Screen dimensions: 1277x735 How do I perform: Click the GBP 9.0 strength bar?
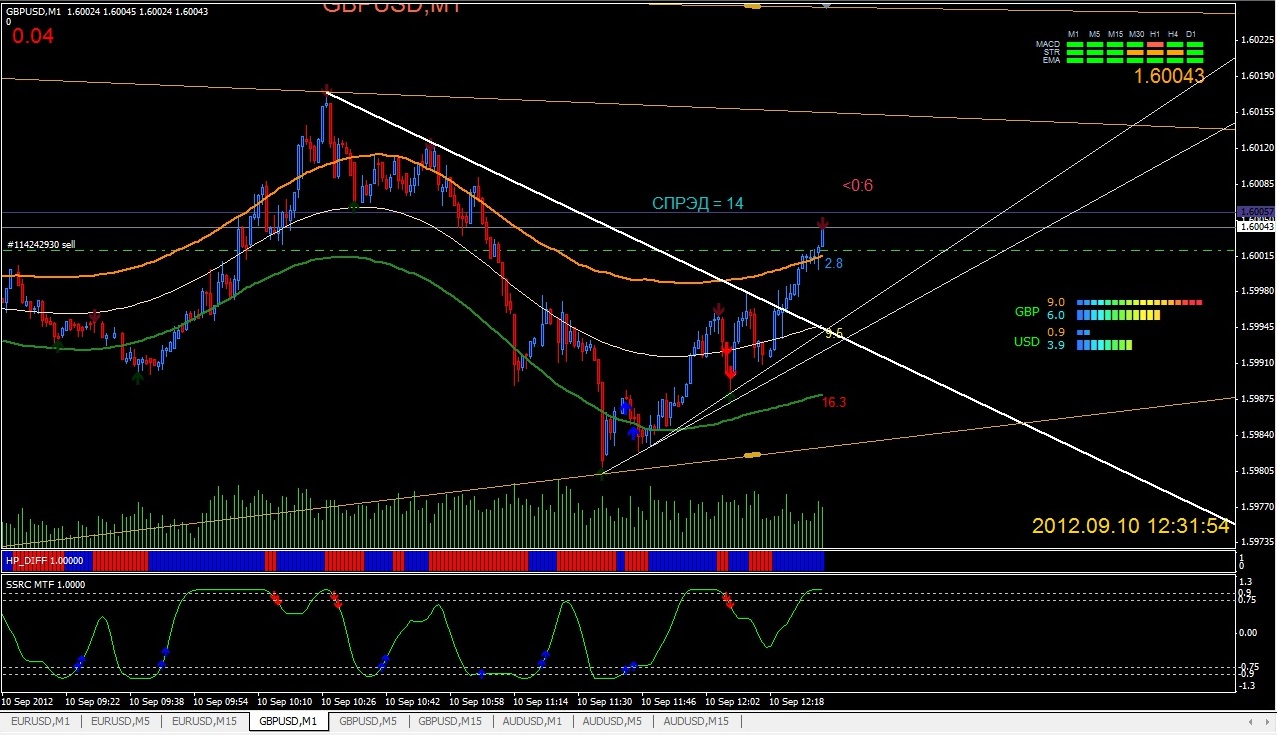click(x=1139, y=301)
